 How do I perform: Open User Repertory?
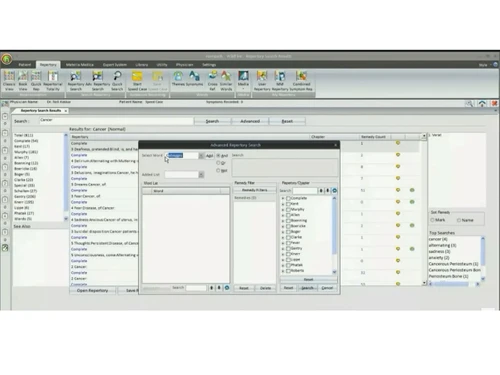click(x=262, y=81)
